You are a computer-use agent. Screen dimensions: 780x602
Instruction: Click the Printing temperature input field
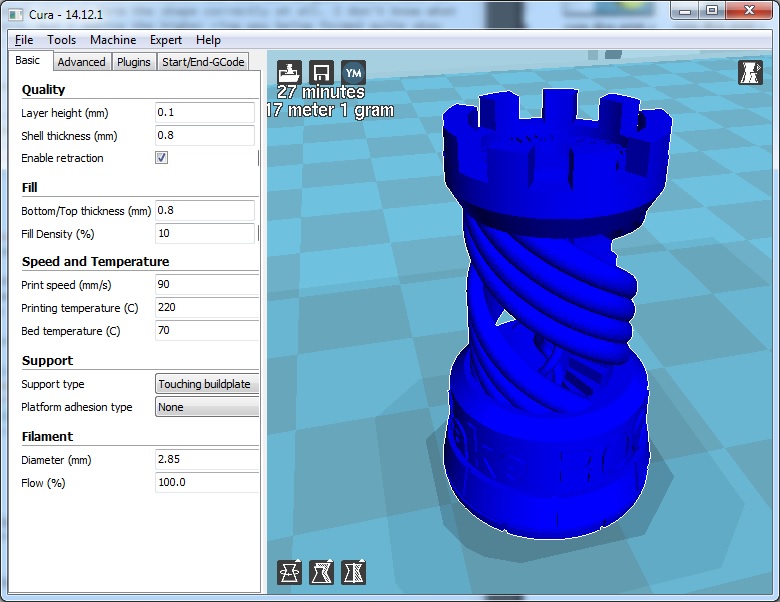tap(207, 307)
